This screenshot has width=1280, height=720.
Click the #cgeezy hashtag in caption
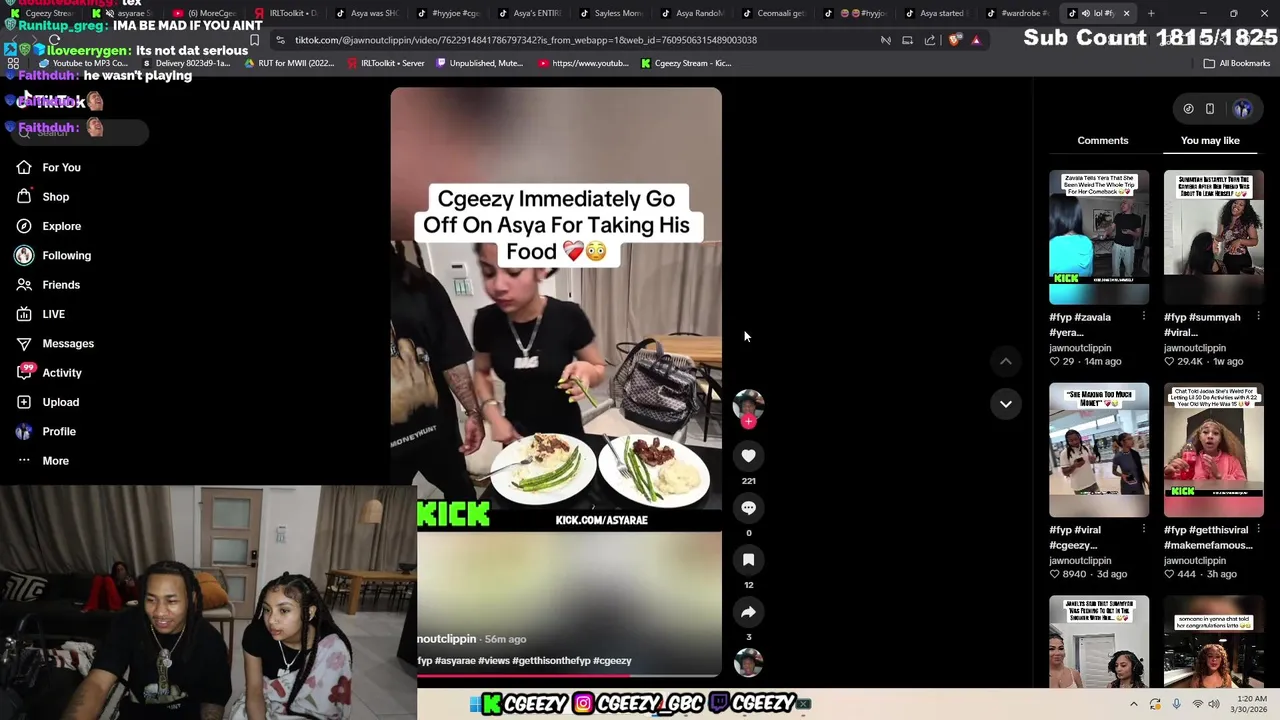(x=612, y=660)
